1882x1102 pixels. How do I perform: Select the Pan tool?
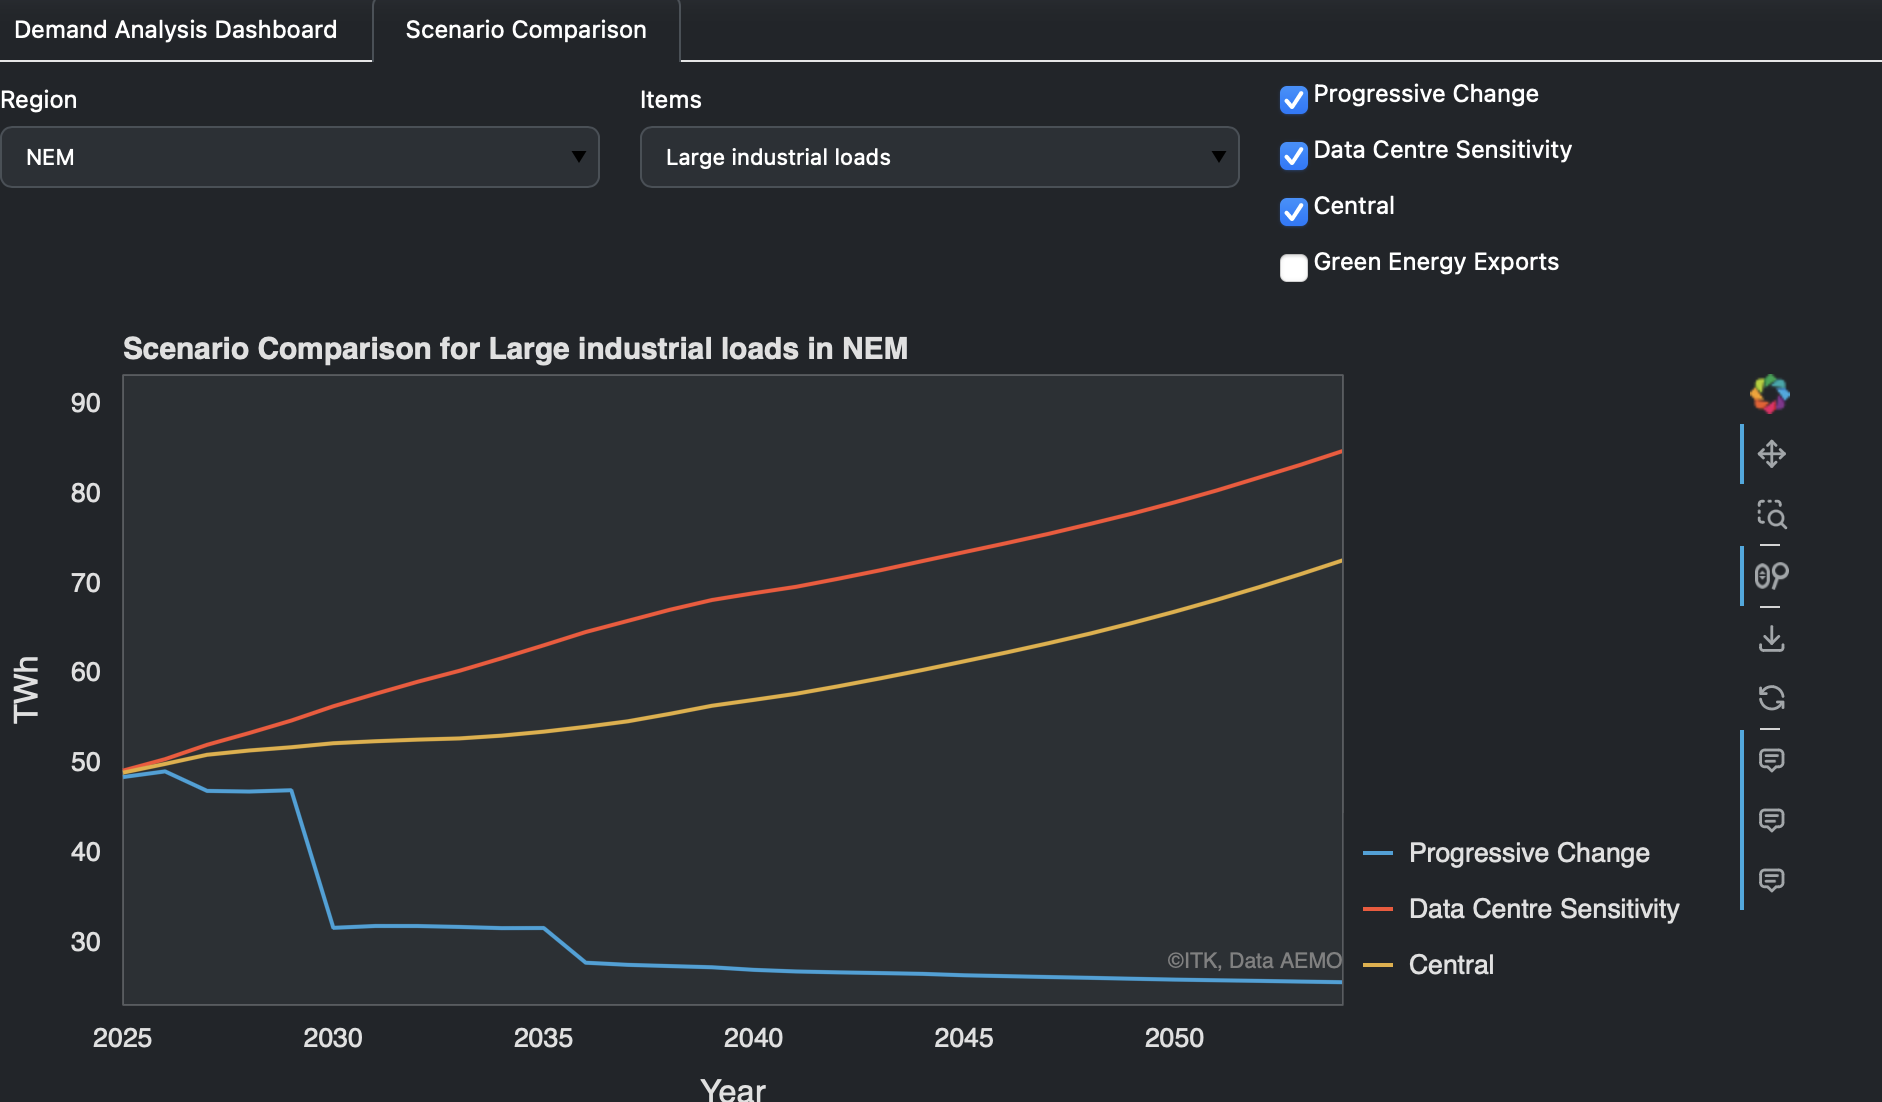tap(1771, 454)
